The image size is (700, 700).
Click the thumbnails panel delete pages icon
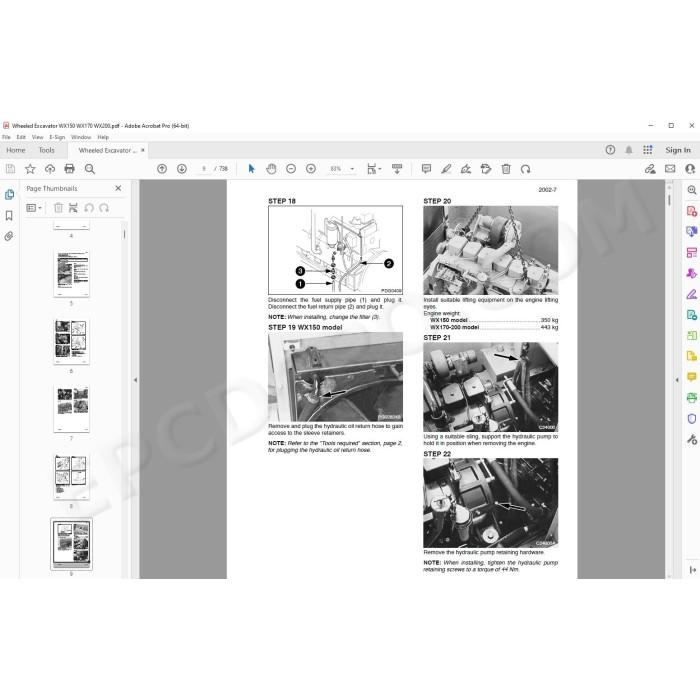(x=58, y=208)
